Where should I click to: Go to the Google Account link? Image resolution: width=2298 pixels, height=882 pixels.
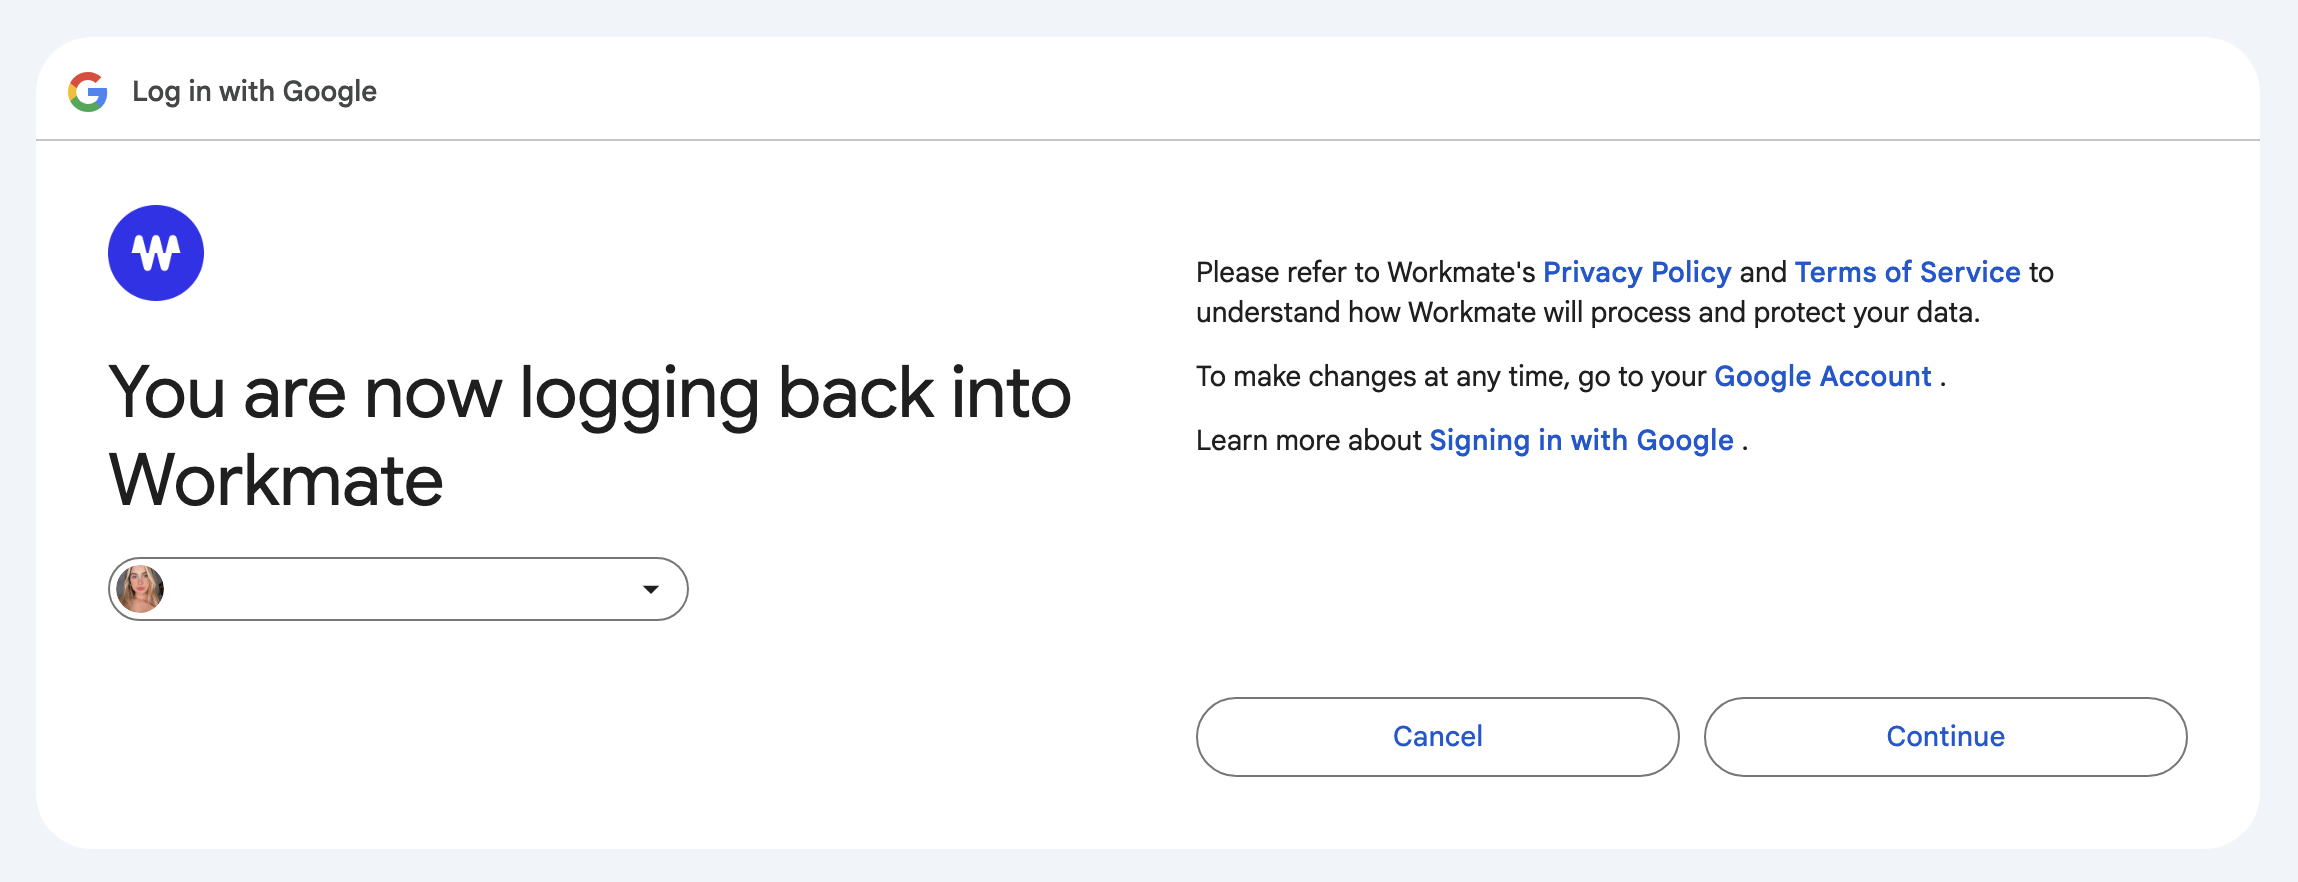click(x=1822, y=376)
